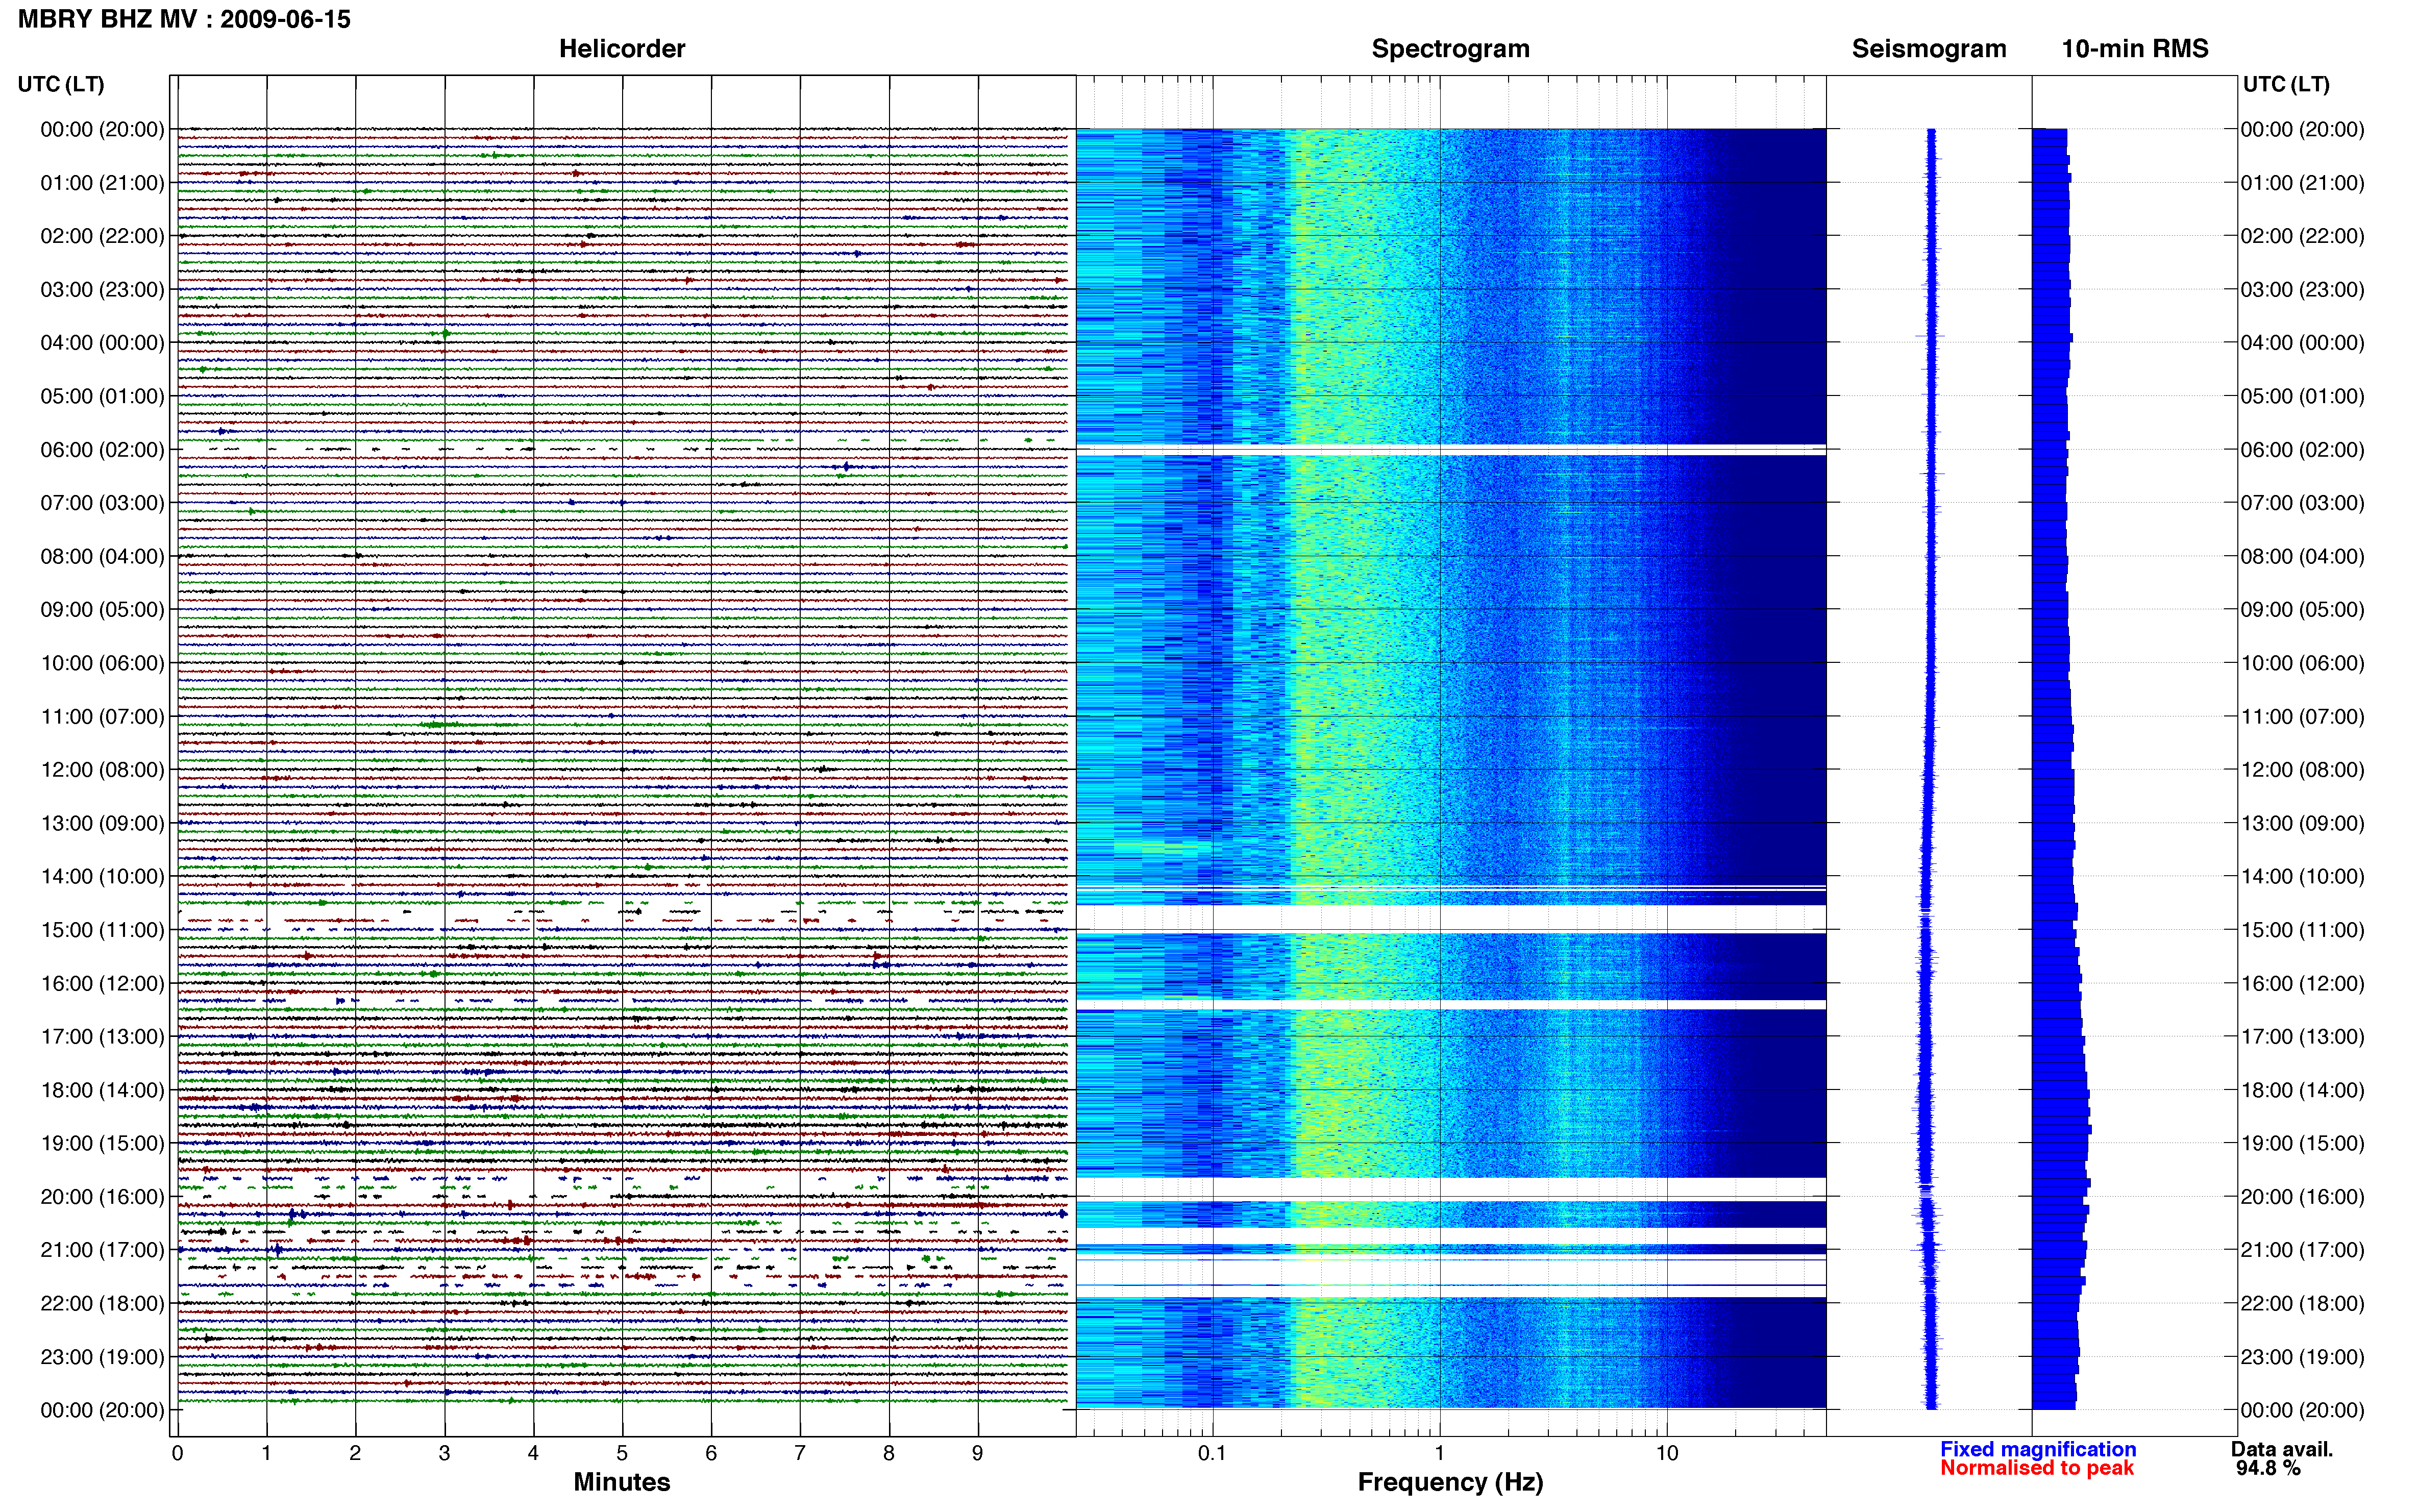Click the 00:00 (20:00) top-right time label
The height and width of the screenshot is (1512, 2419).
[2302, 129]
